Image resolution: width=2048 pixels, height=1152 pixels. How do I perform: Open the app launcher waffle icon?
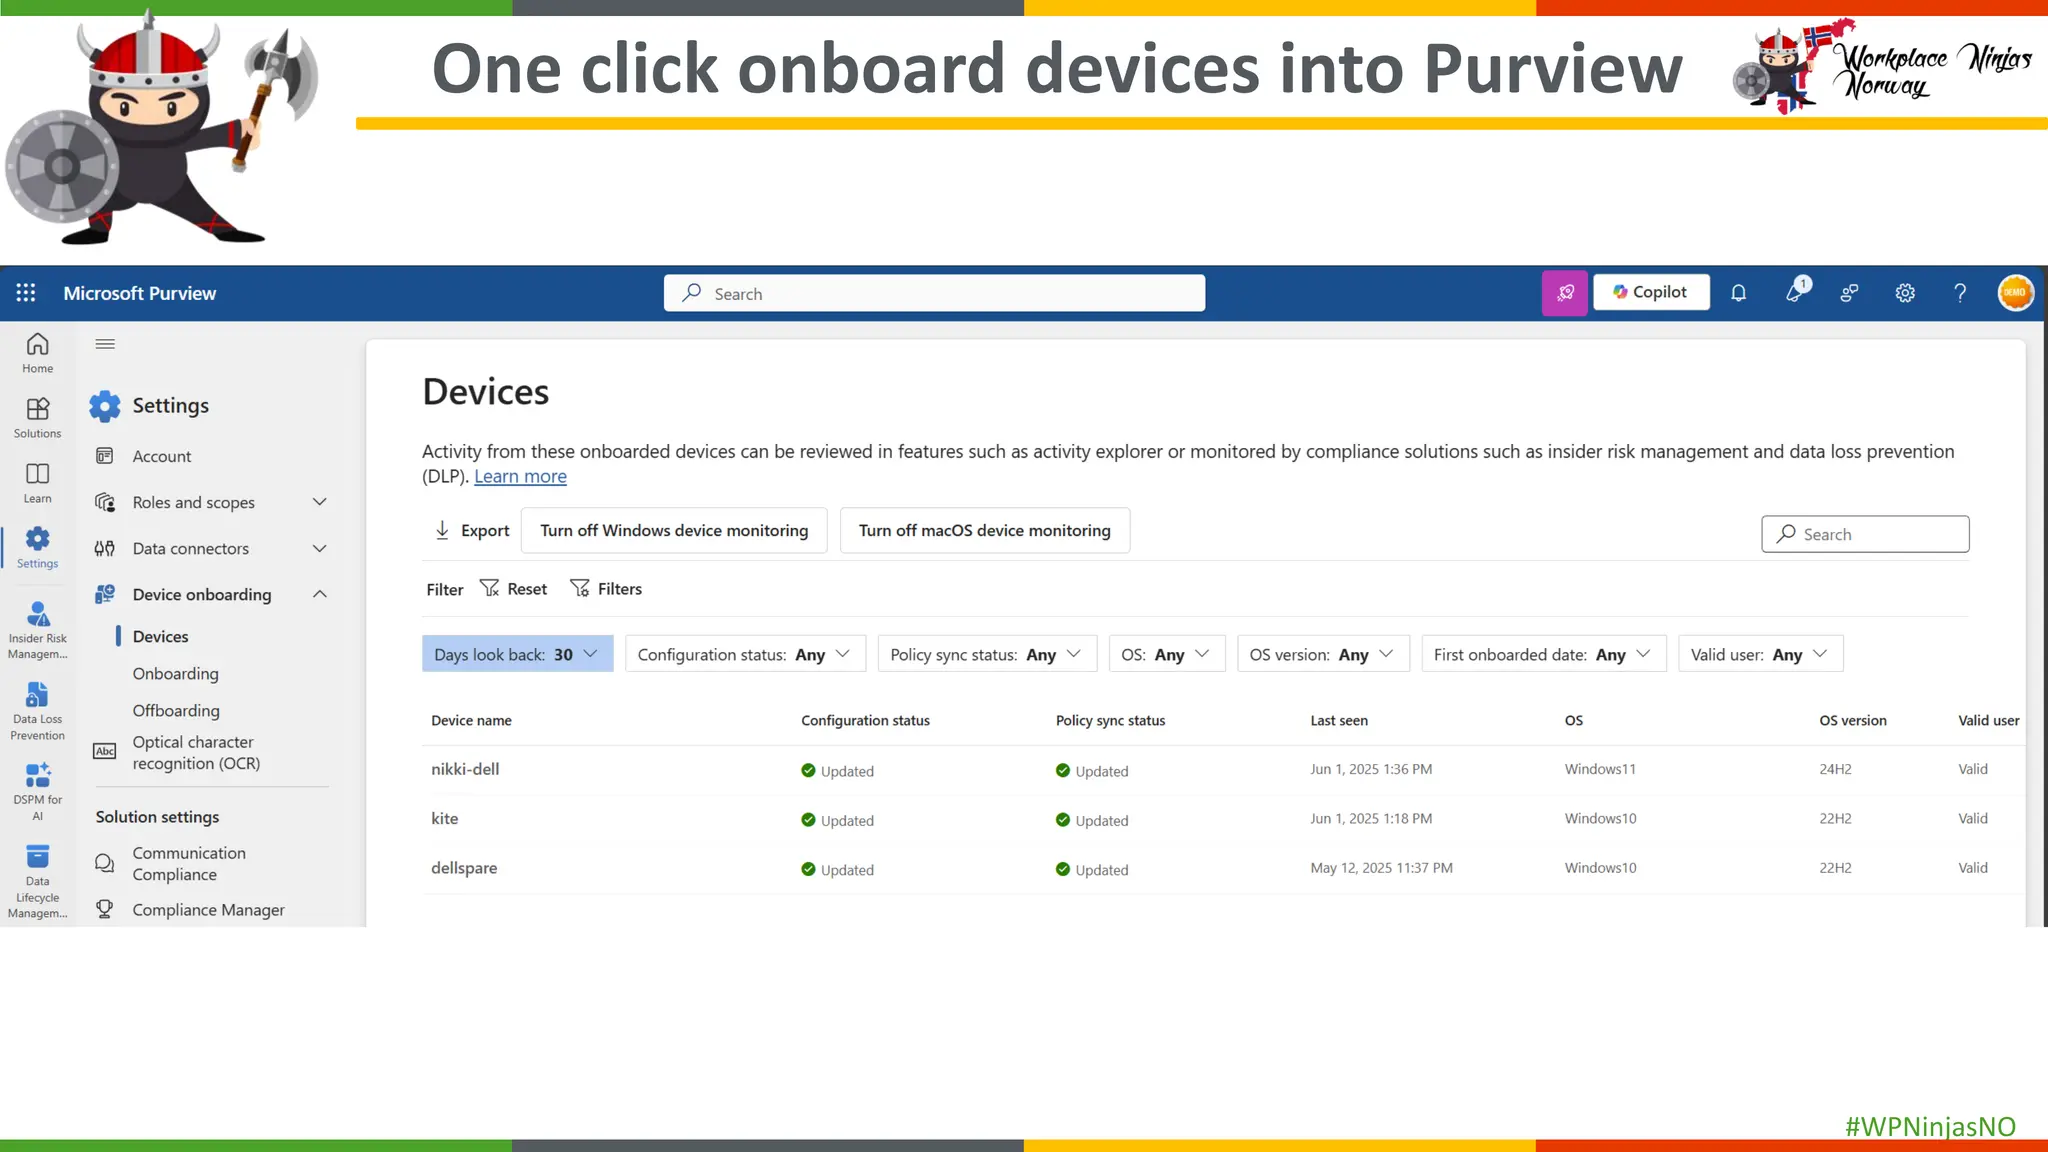(x=26, y=293)
